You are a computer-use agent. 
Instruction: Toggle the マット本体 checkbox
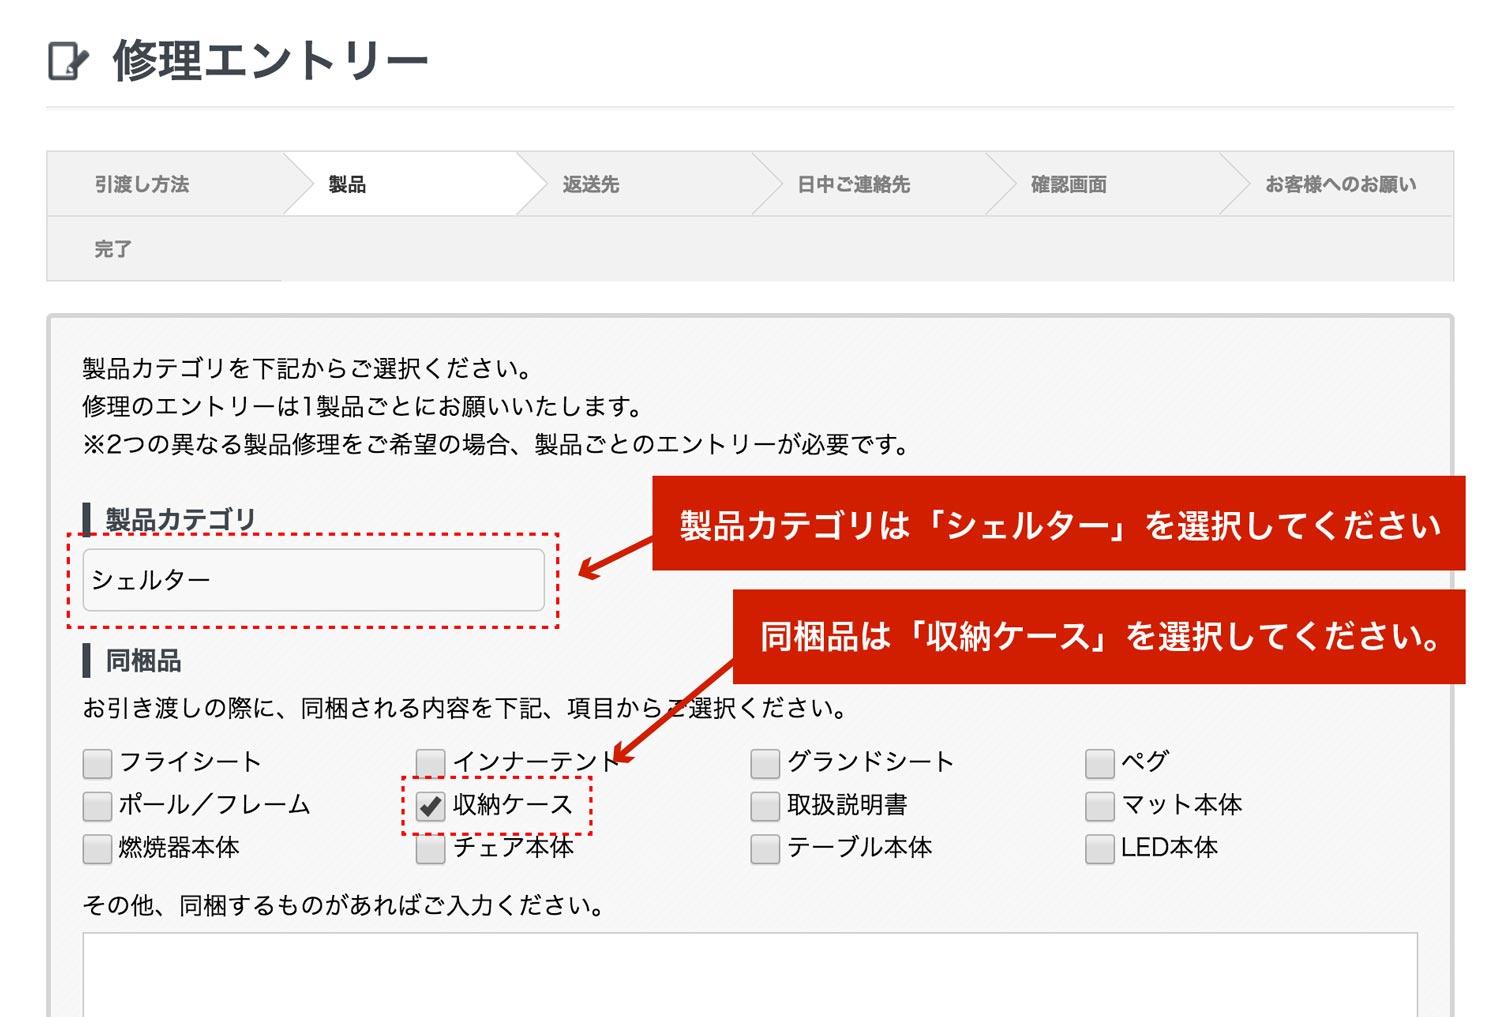click(1099, 806)
